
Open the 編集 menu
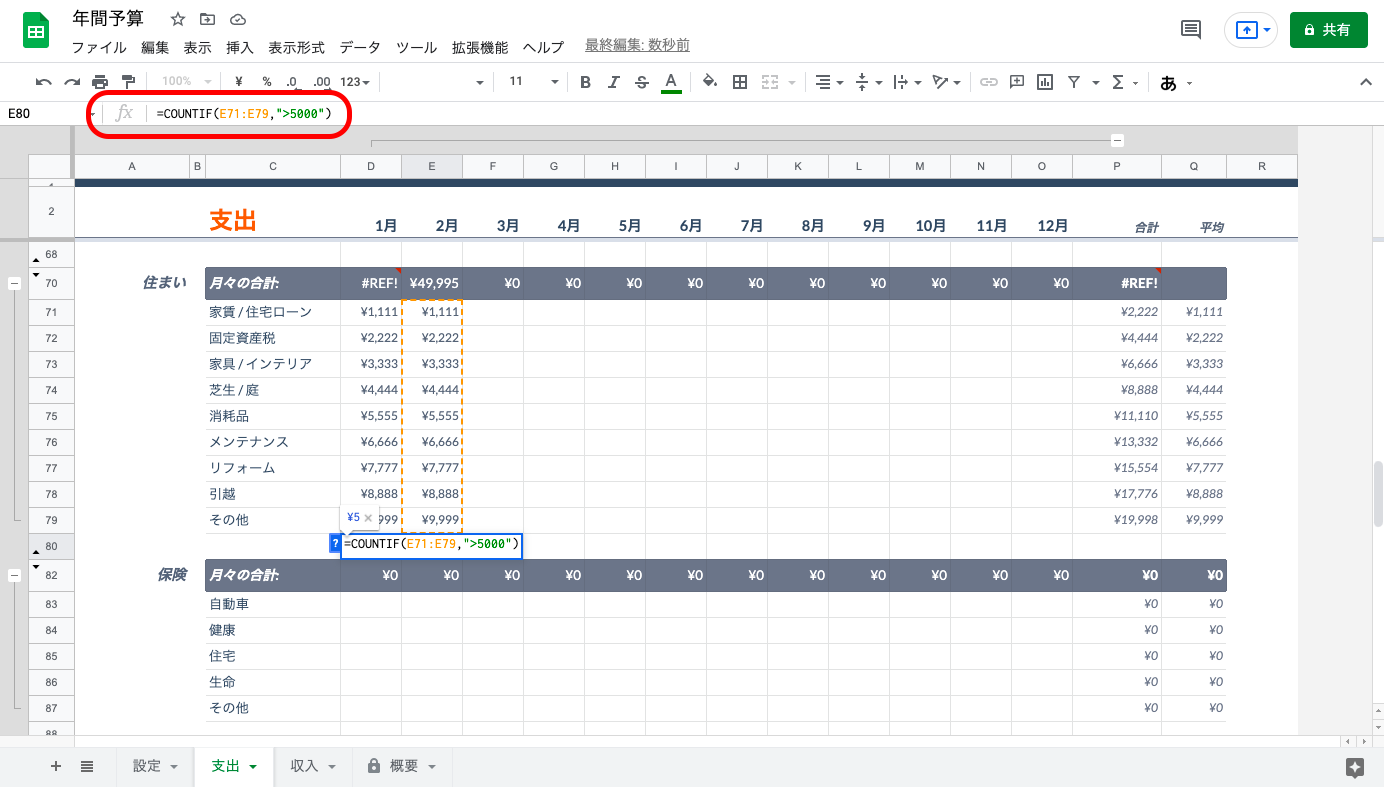coord(155,47)
